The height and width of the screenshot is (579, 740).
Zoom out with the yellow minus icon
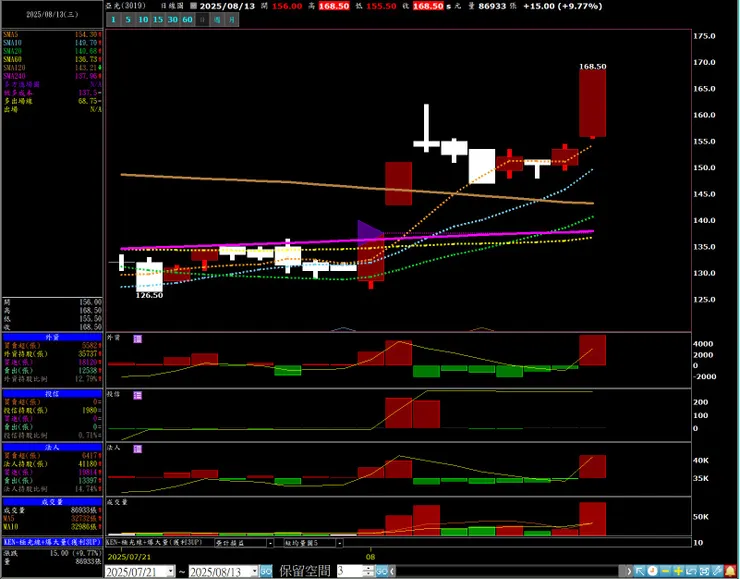click(665, 571)
